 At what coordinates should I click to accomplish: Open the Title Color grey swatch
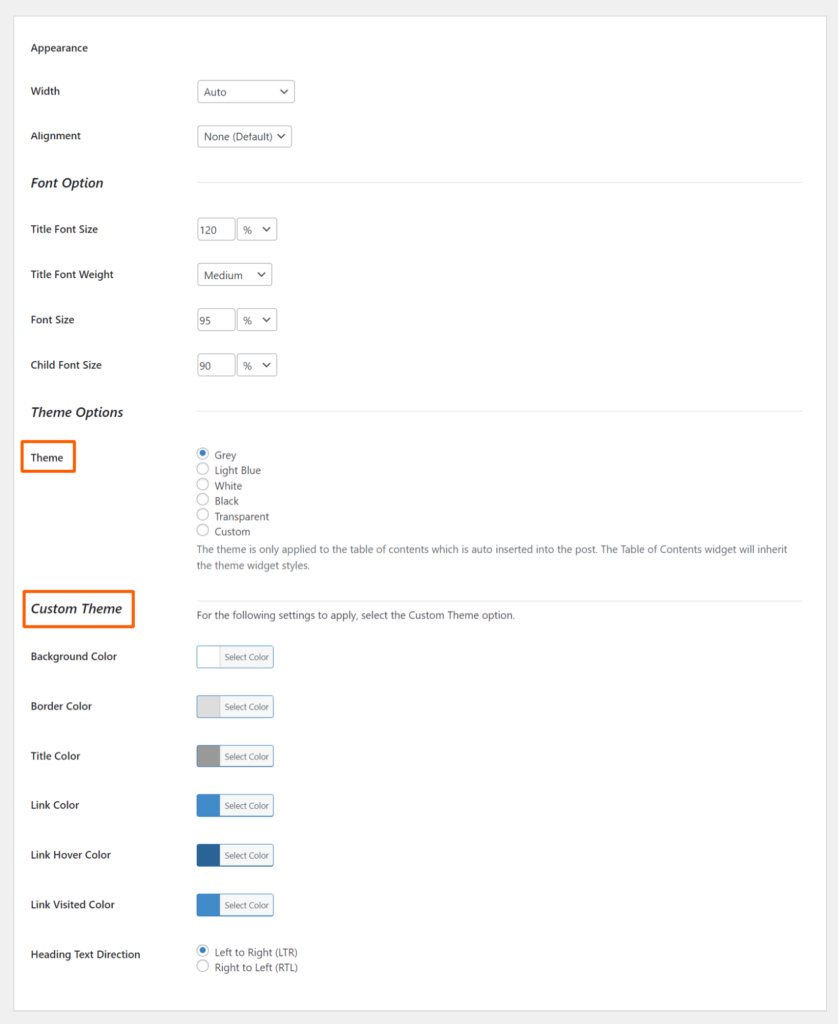(208, 756)
